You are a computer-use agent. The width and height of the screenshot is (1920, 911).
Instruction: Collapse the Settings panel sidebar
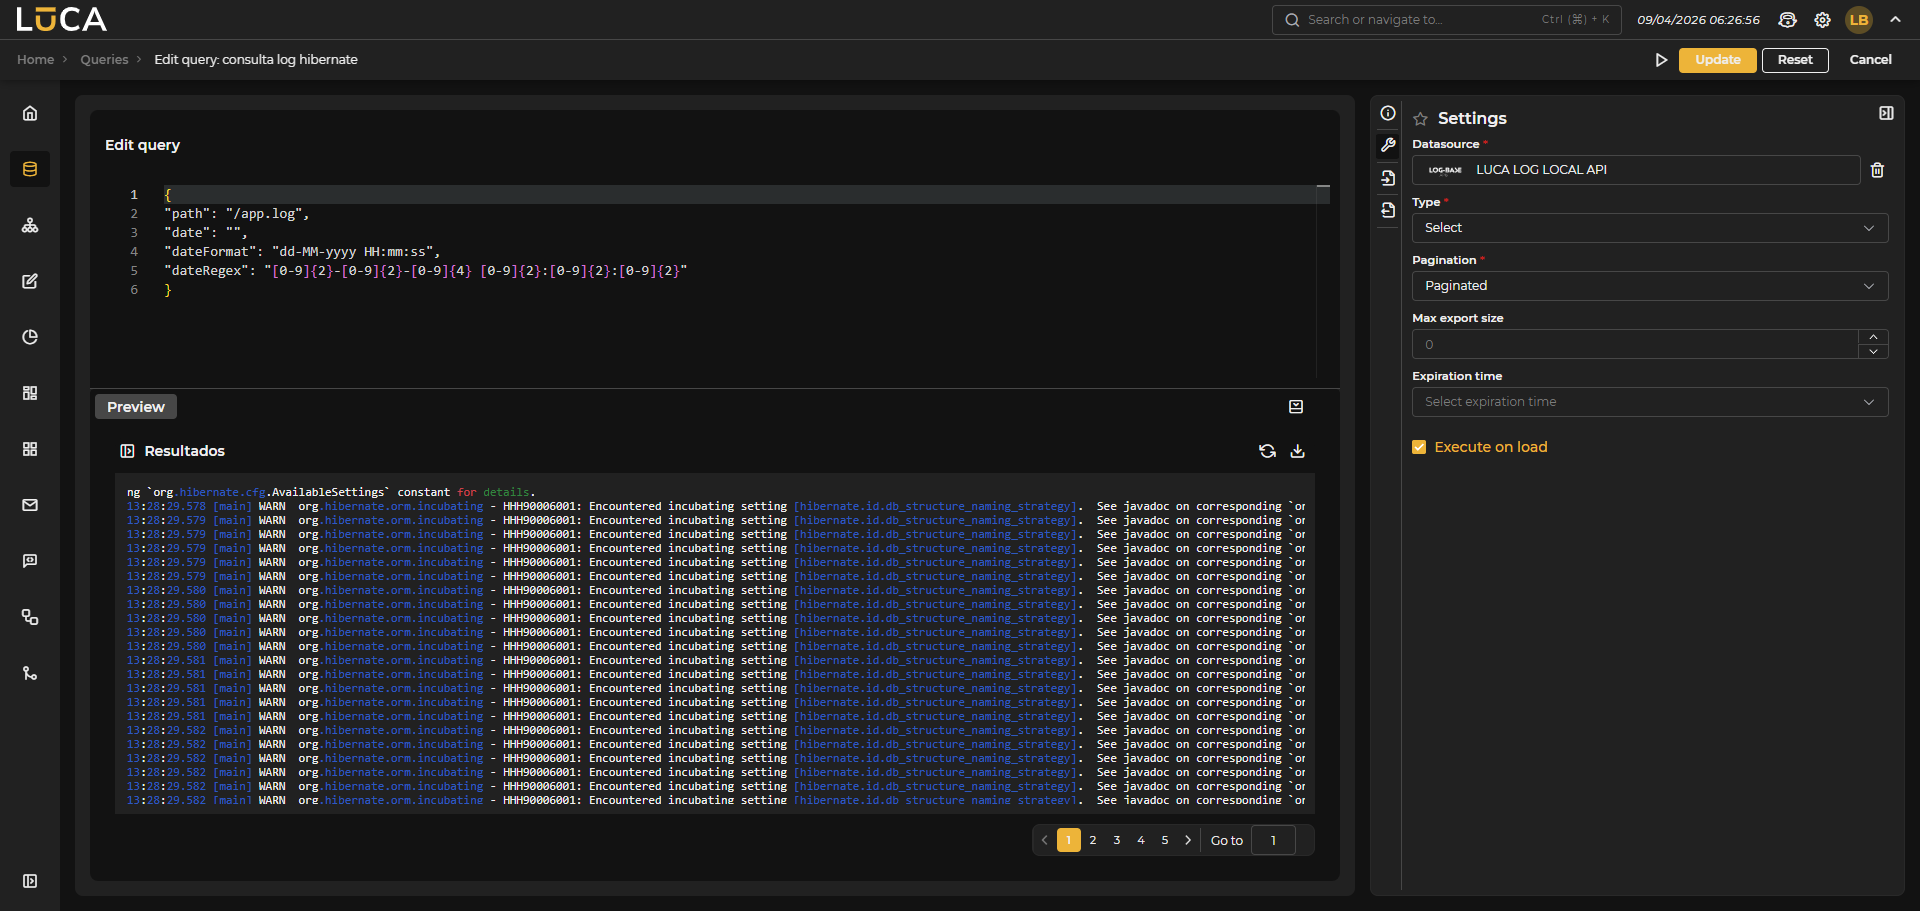pos(1885,113)
